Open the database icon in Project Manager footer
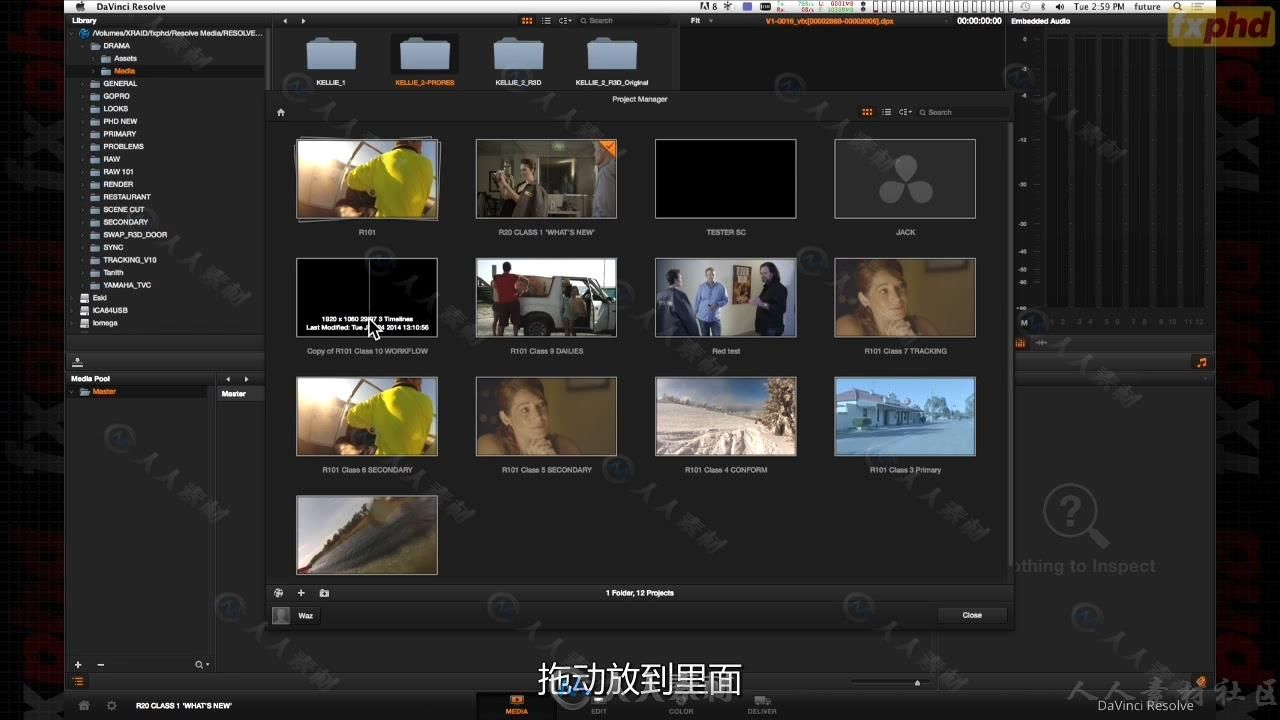 coord(279,593)
